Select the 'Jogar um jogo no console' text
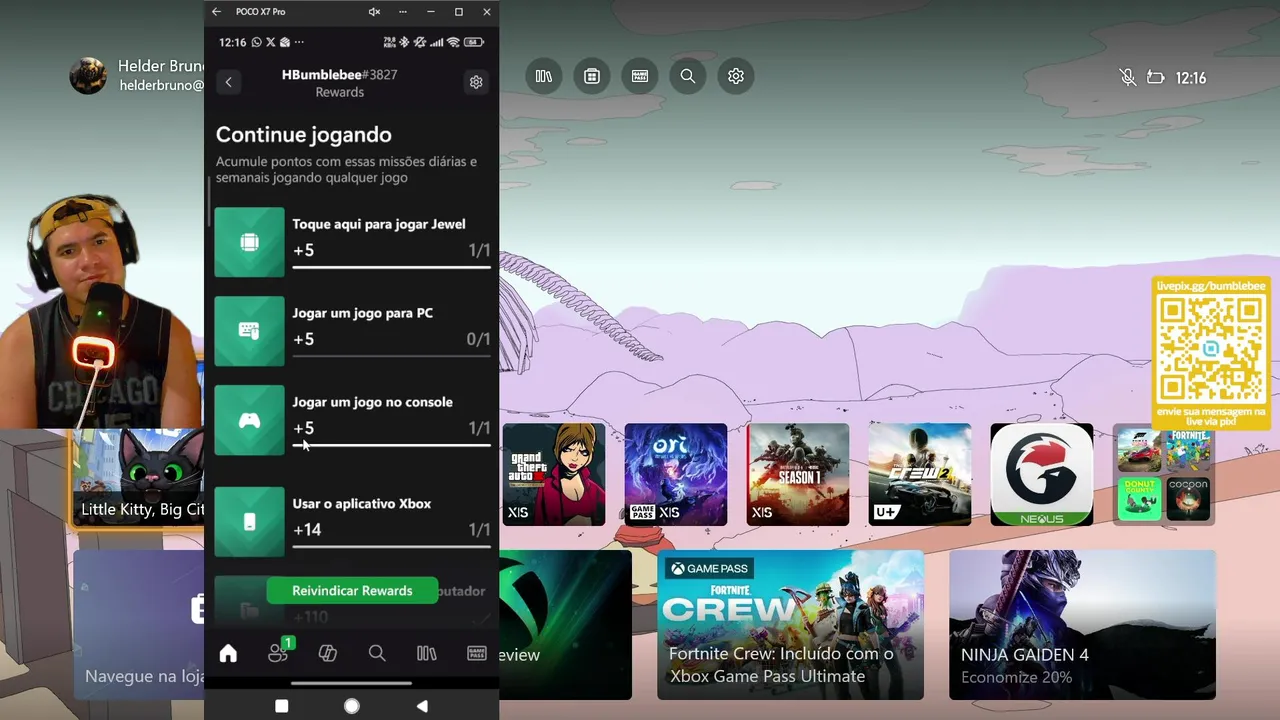 tap(372, 402)
